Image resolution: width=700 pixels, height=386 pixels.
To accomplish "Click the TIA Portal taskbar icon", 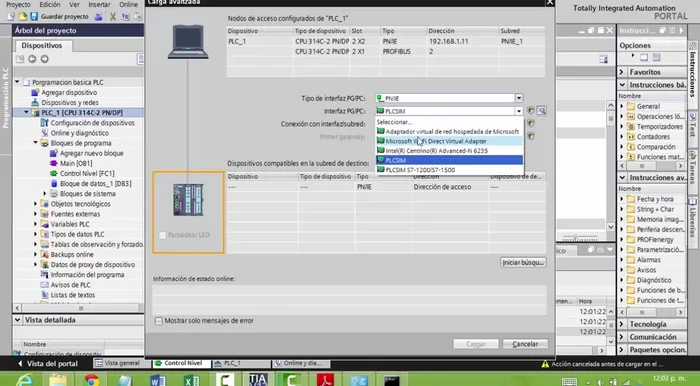I will click(258, 380).
